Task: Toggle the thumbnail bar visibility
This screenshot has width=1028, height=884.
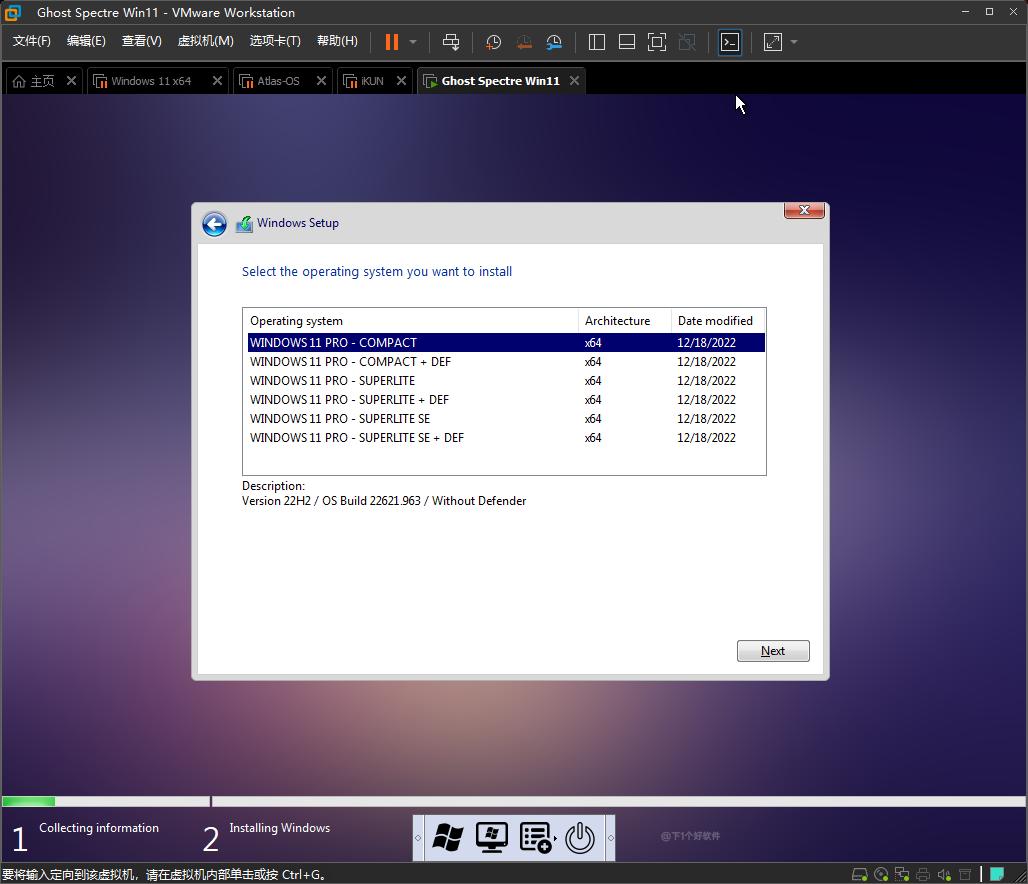Action: [x=626, y=42]
